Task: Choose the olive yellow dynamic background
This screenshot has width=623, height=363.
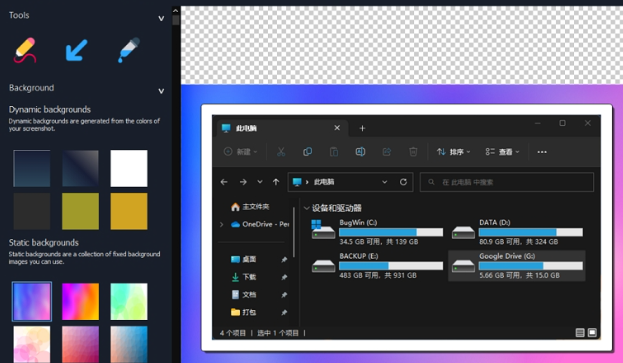Action: [80, 211]
